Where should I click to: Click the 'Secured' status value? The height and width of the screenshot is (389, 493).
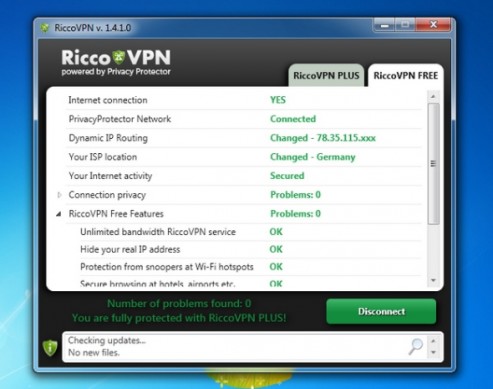pos(287,176)
